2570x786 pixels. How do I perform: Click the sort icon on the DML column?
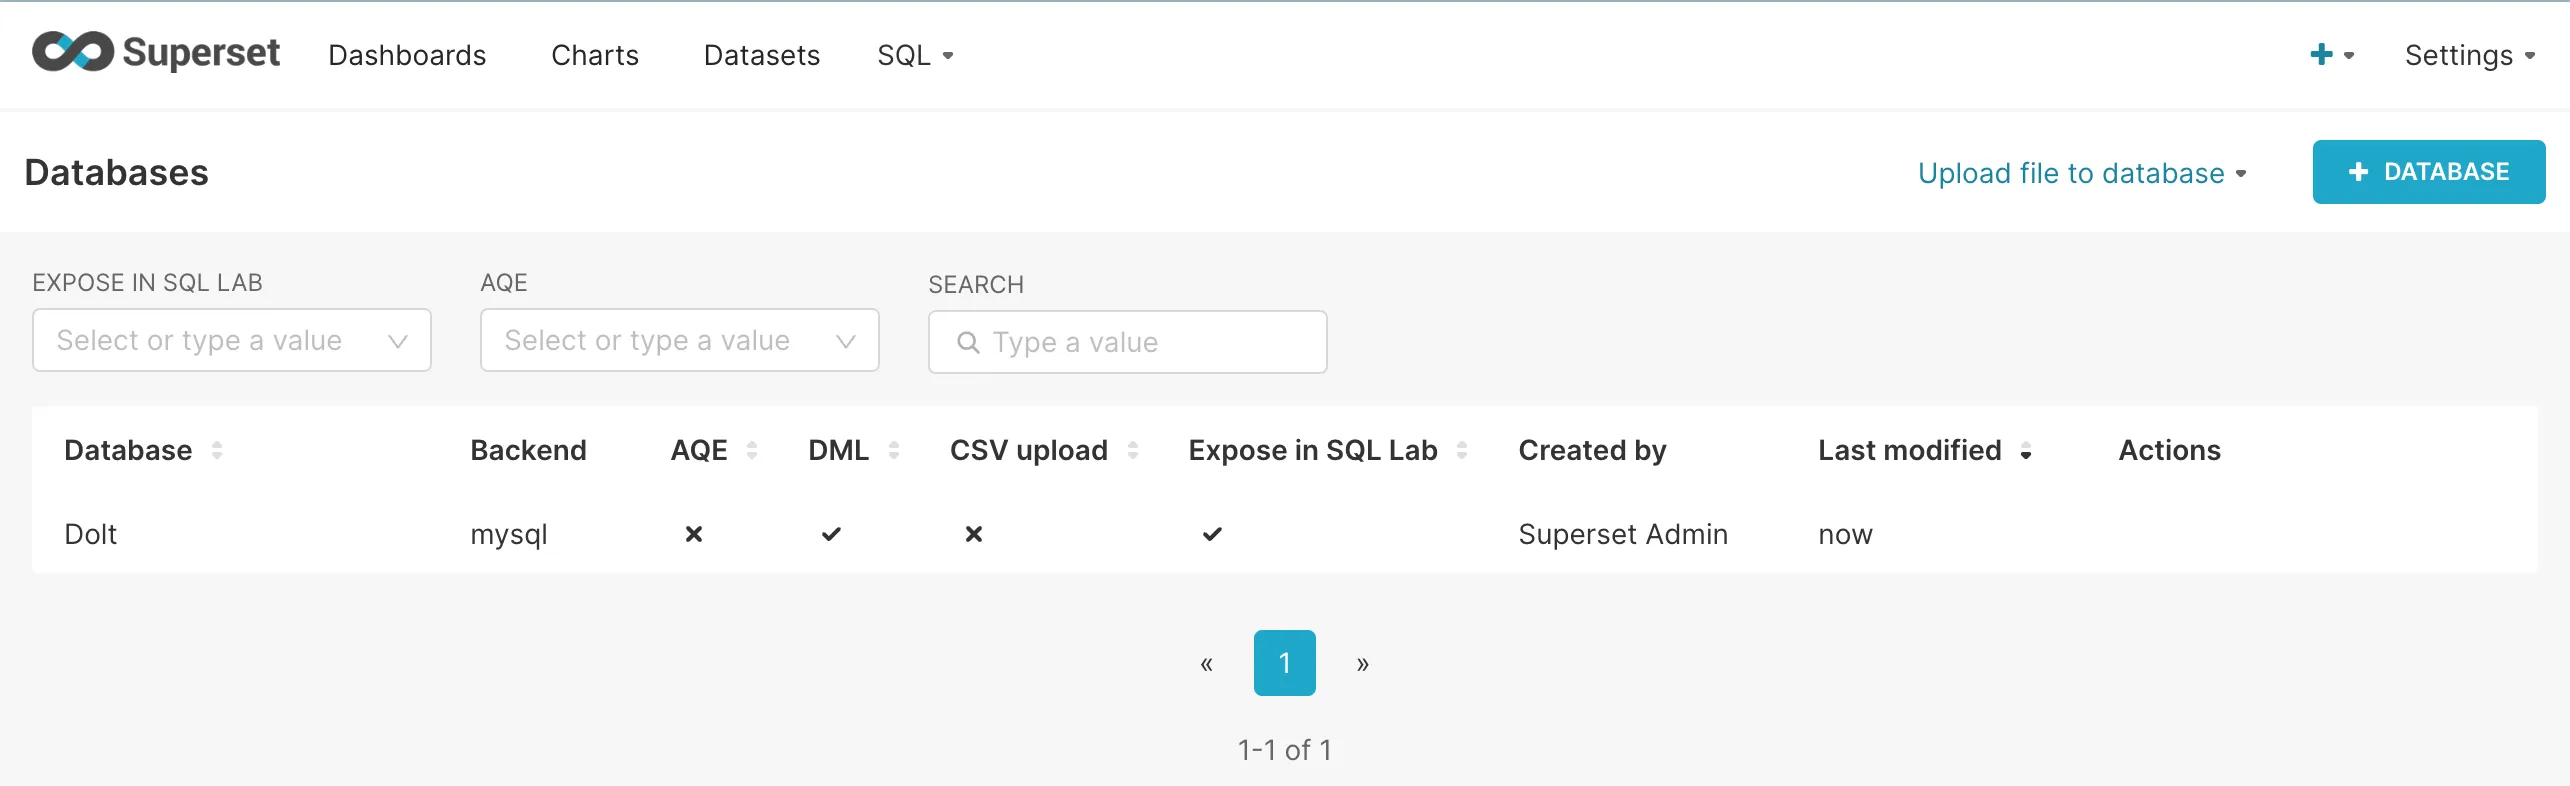pos(893,450)
